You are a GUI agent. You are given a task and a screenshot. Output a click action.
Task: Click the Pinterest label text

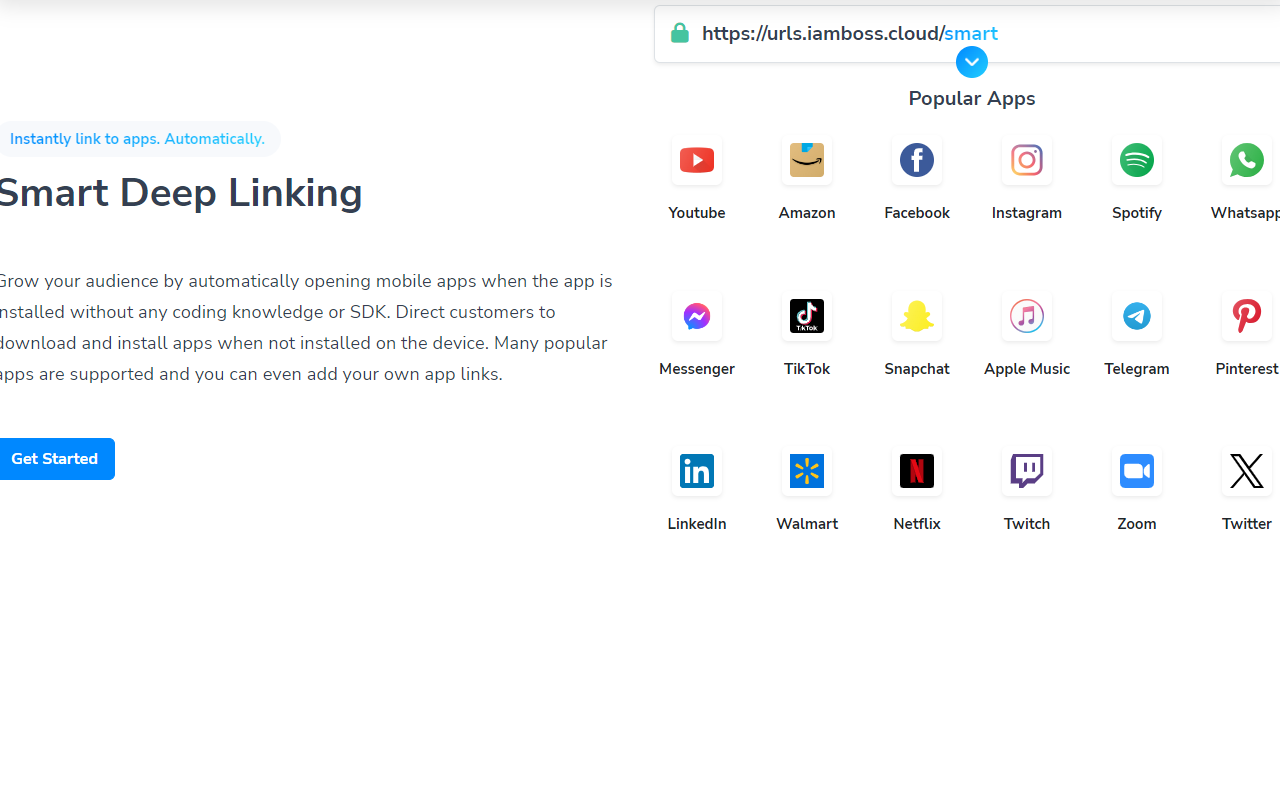pyautogui.click(x=1247, y=369)
